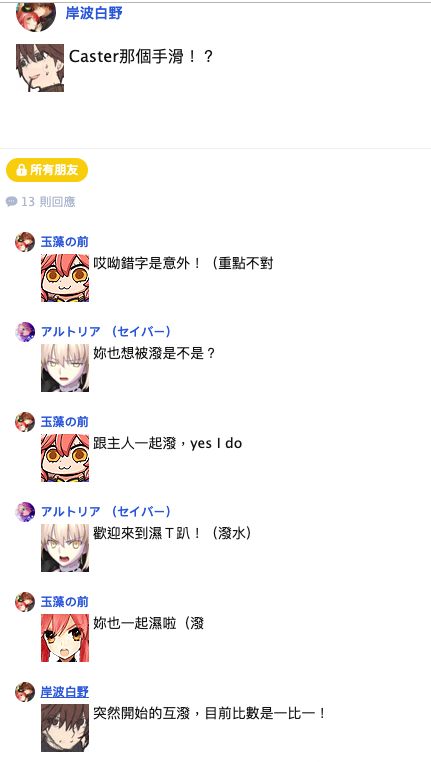Open 岸波白野's profile avatar at top
The height and width of the screenshot is (762, 431).
pos(35,17)
